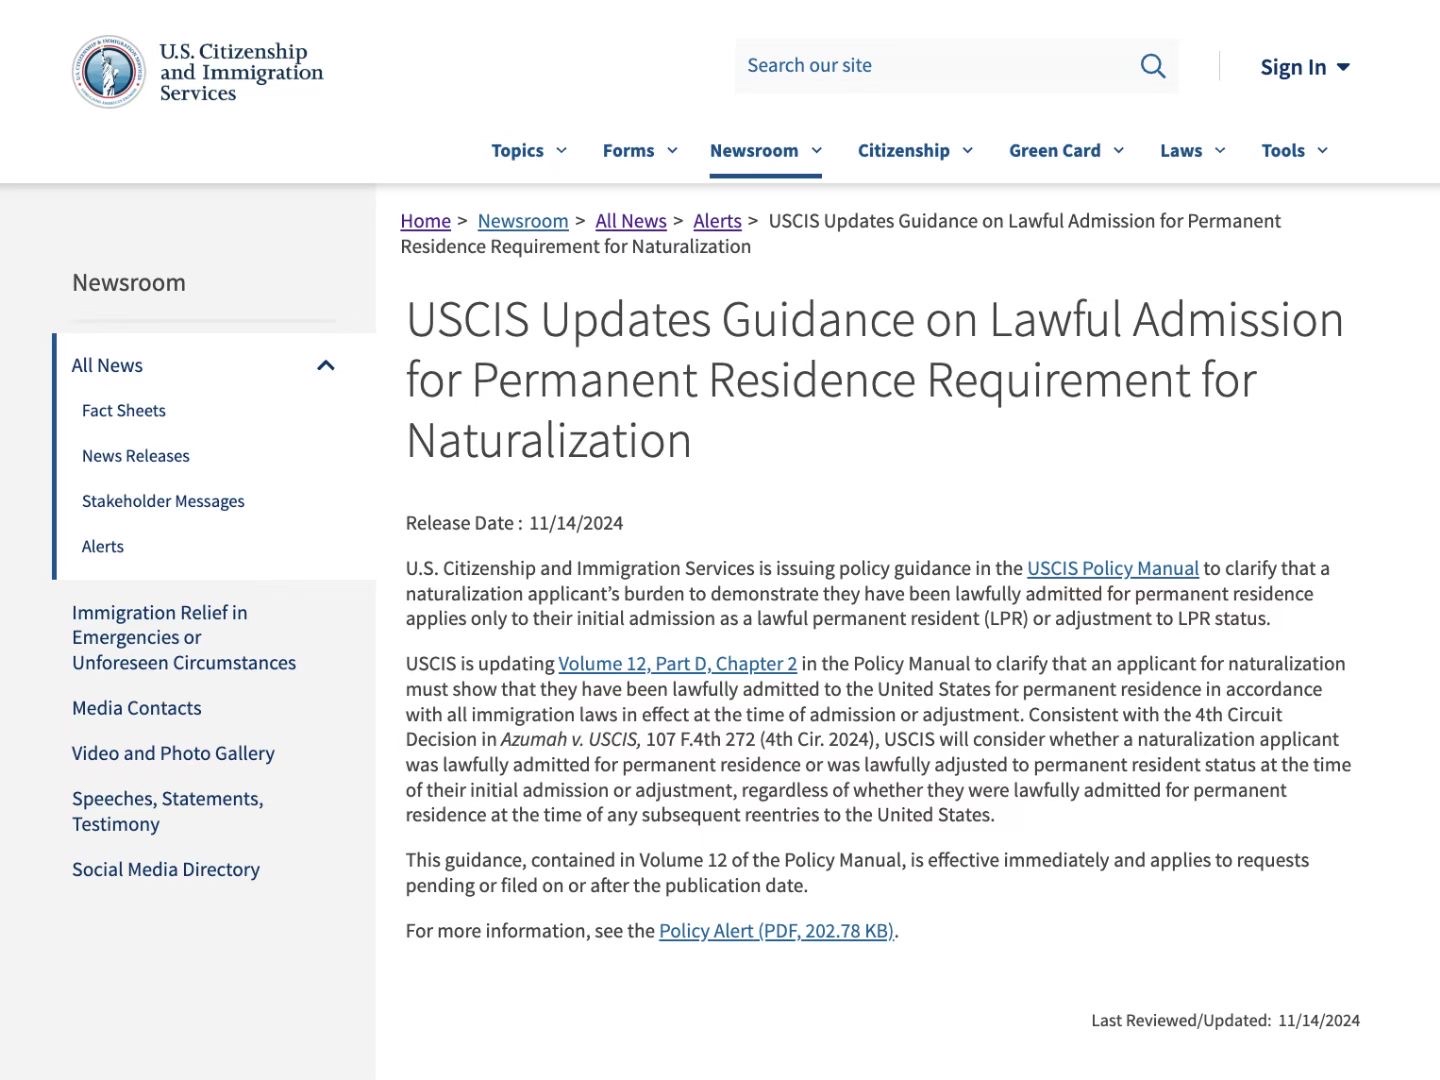Viewport: 1440px width, 1080px height.
Task: Open News Releases in sidebar
Action: [x=136, y=456]
